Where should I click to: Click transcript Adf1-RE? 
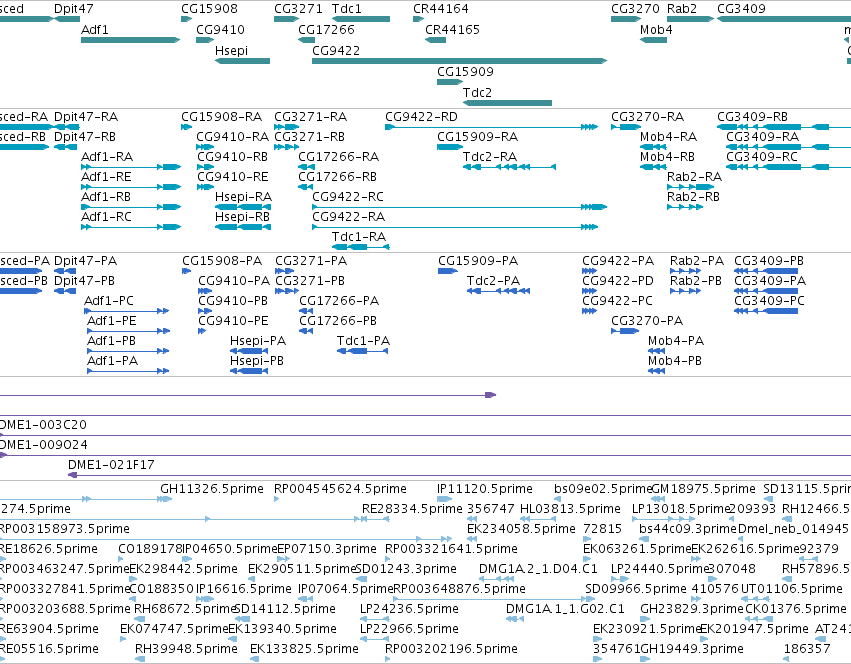[131, 187]
